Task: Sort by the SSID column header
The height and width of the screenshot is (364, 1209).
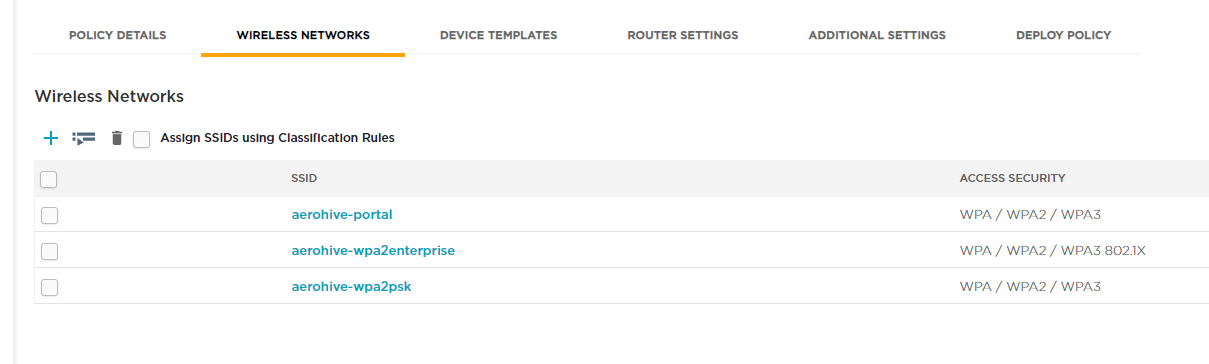Action: tap(304, 178)
